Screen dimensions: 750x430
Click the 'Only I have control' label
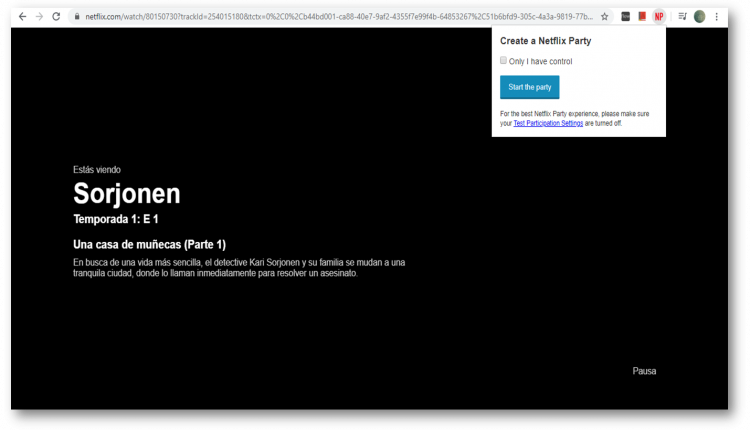540,61
